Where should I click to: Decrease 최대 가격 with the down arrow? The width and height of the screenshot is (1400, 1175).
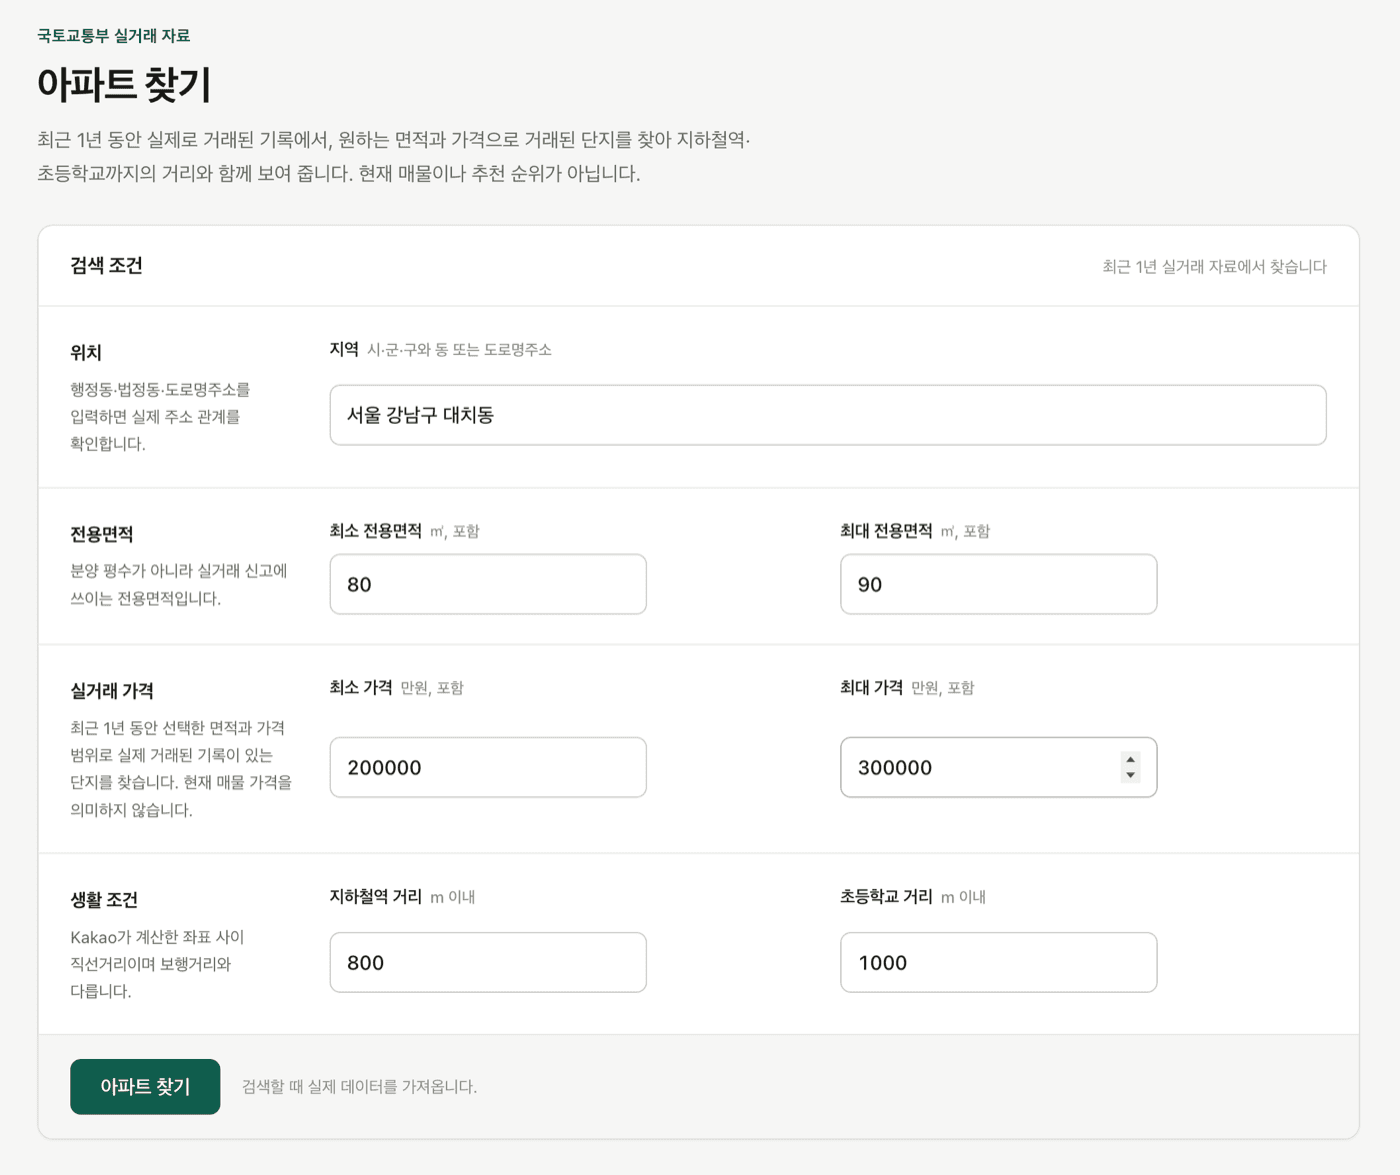[1130, 775]
